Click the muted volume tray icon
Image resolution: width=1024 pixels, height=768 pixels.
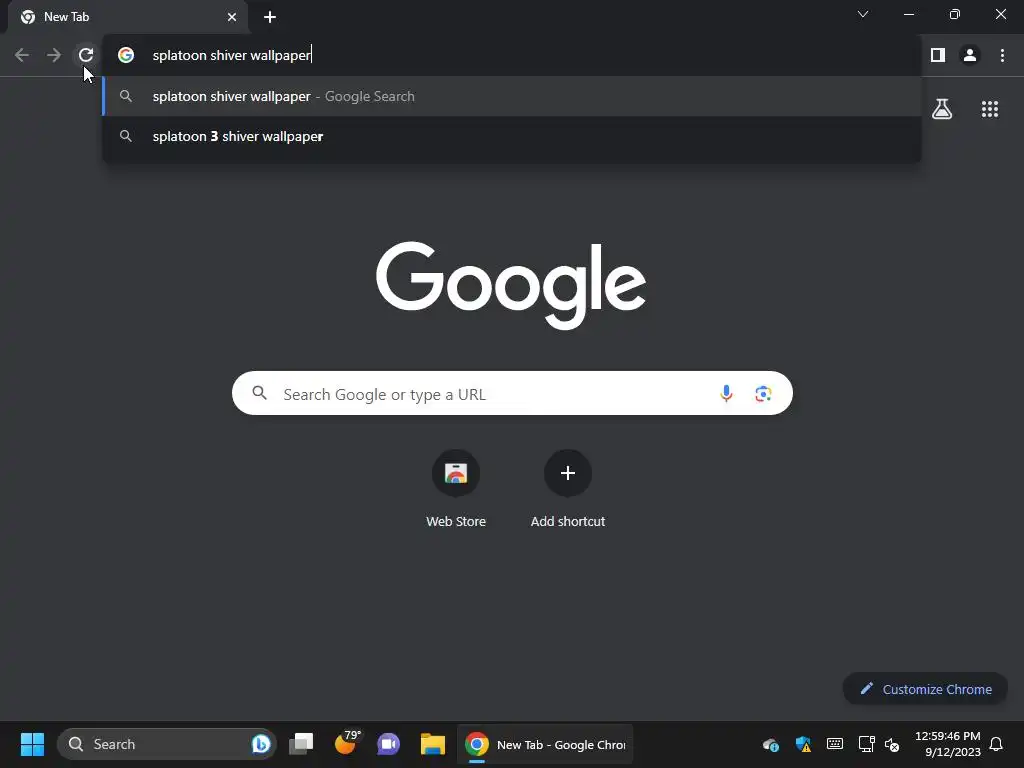[x=891, y=744]
